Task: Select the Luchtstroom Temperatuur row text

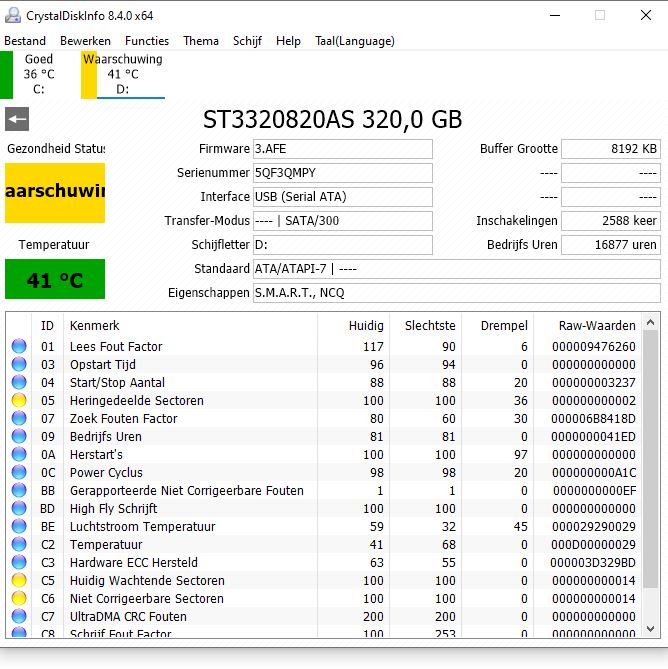Action: pos(142,526)
